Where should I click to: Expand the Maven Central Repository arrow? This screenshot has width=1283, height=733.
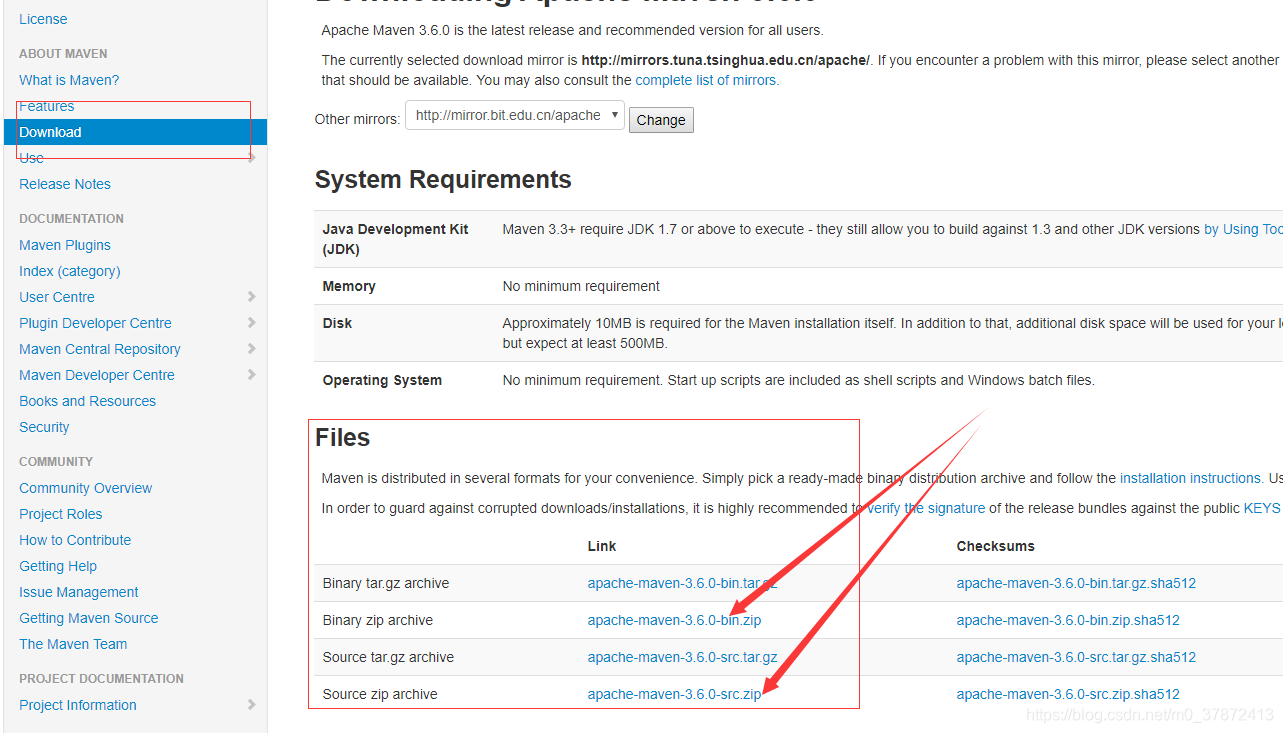tap(251, 349)
